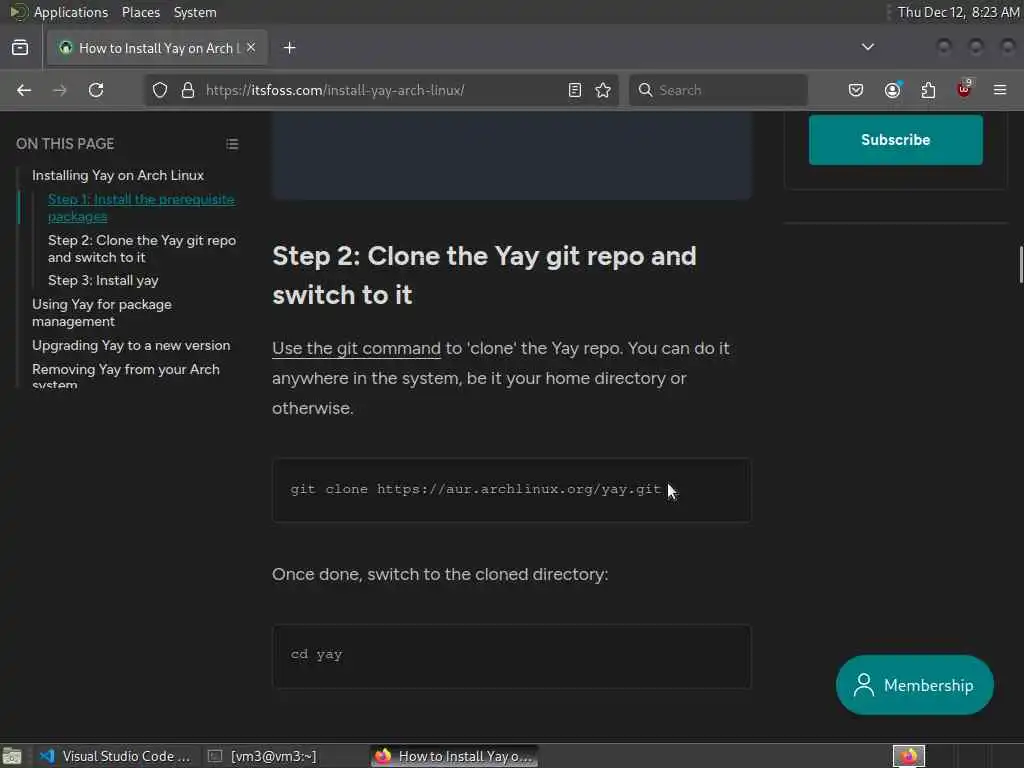This screenshot has height=768, width=1024.
Task: Click the 'cd yay' code block
Action: coord(511,656)
